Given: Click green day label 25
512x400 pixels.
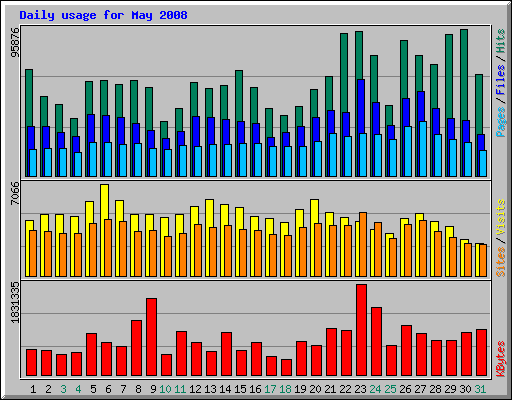Looking at the screenshot, I should 390,389.
